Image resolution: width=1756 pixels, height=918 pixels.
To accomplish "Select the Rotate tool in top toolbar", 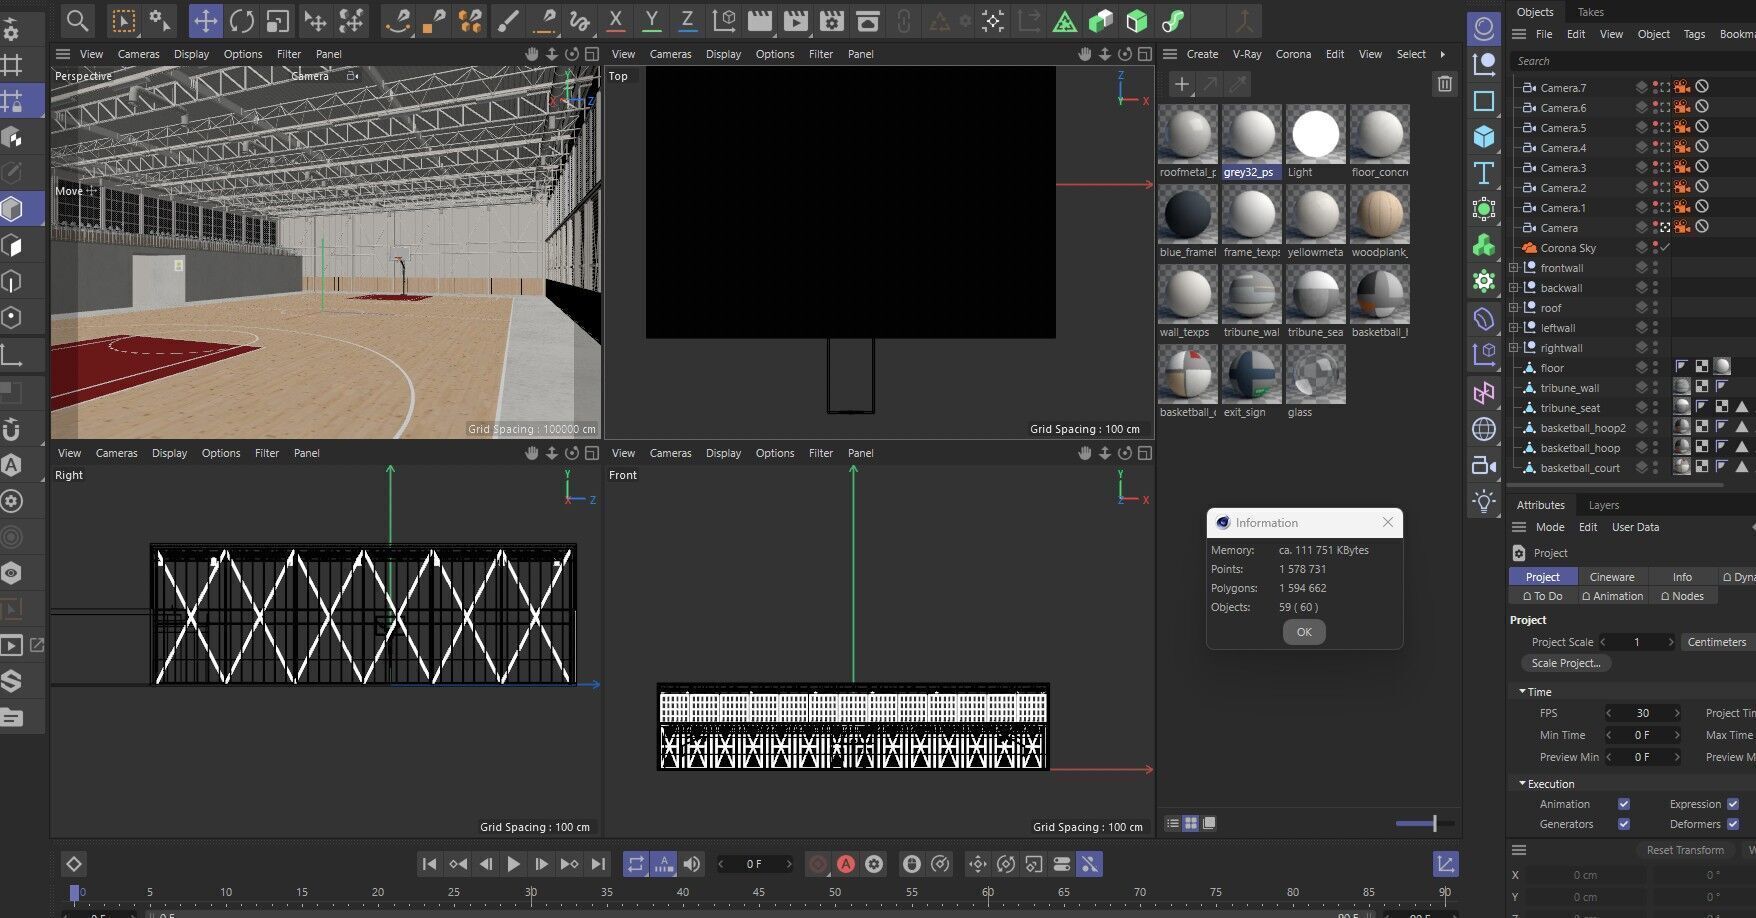I will tap(241, 21).
